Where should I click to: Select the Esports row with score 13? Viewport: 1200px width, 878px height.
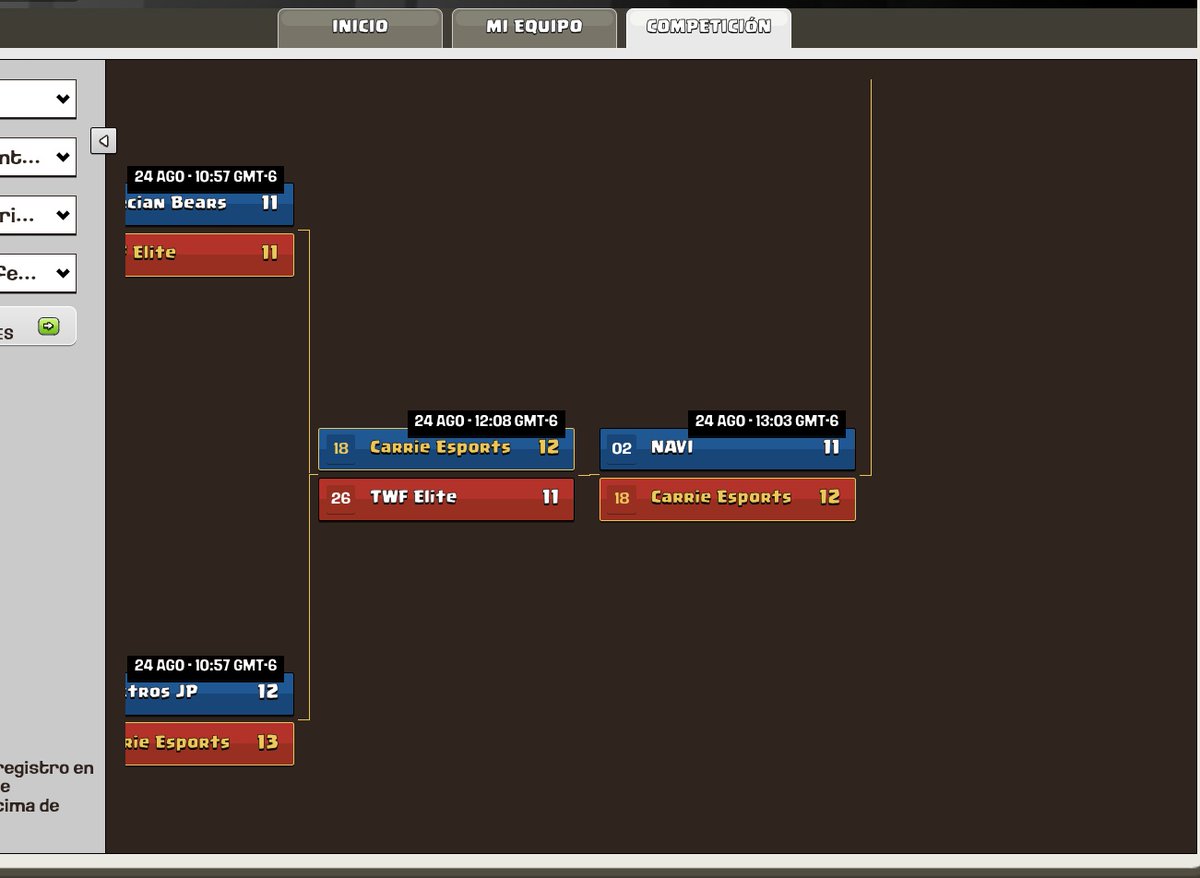pyautogui.click(x=209, y=744)
